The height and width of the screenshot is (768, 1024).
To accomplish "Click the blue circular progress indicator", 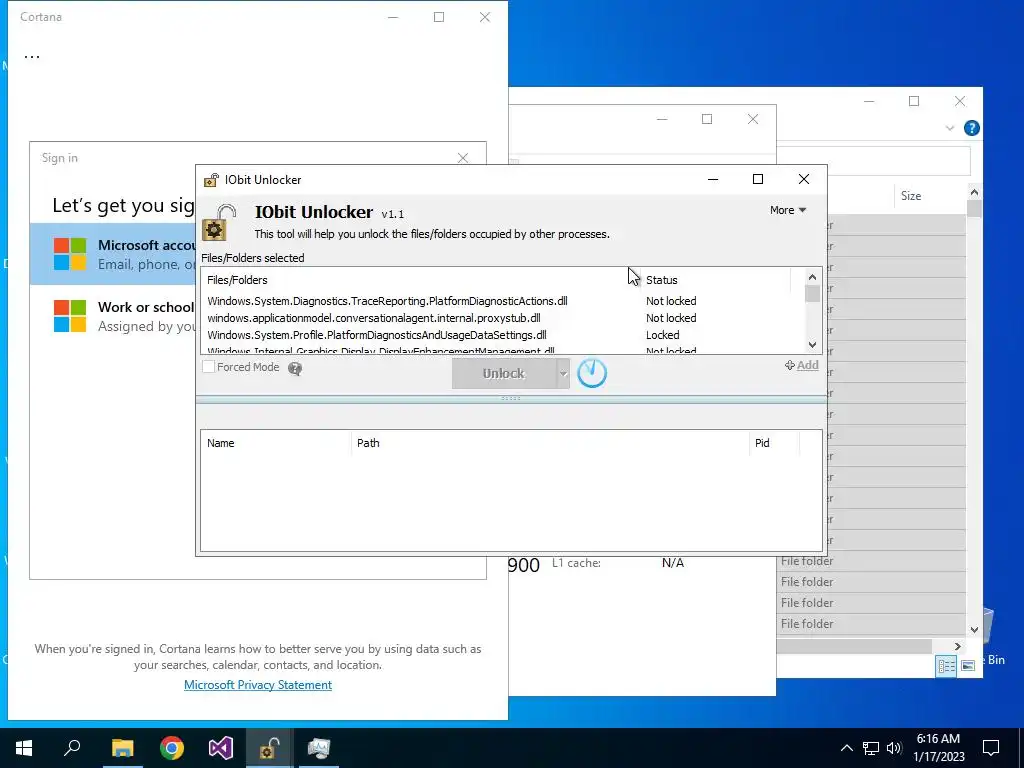I will [x=592, y=373].
